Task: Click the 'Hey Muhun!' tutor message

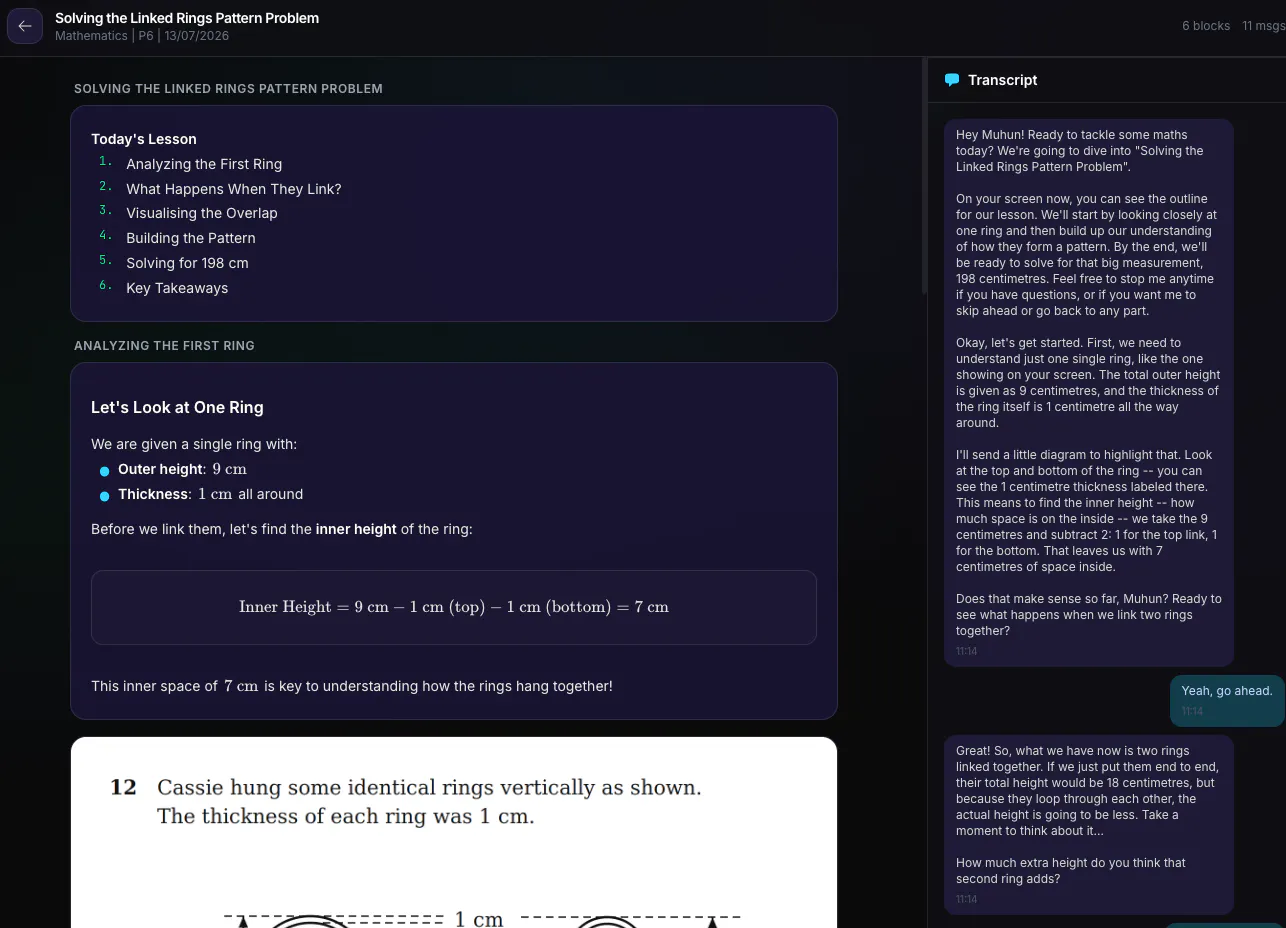Action: pos(1089,393)
